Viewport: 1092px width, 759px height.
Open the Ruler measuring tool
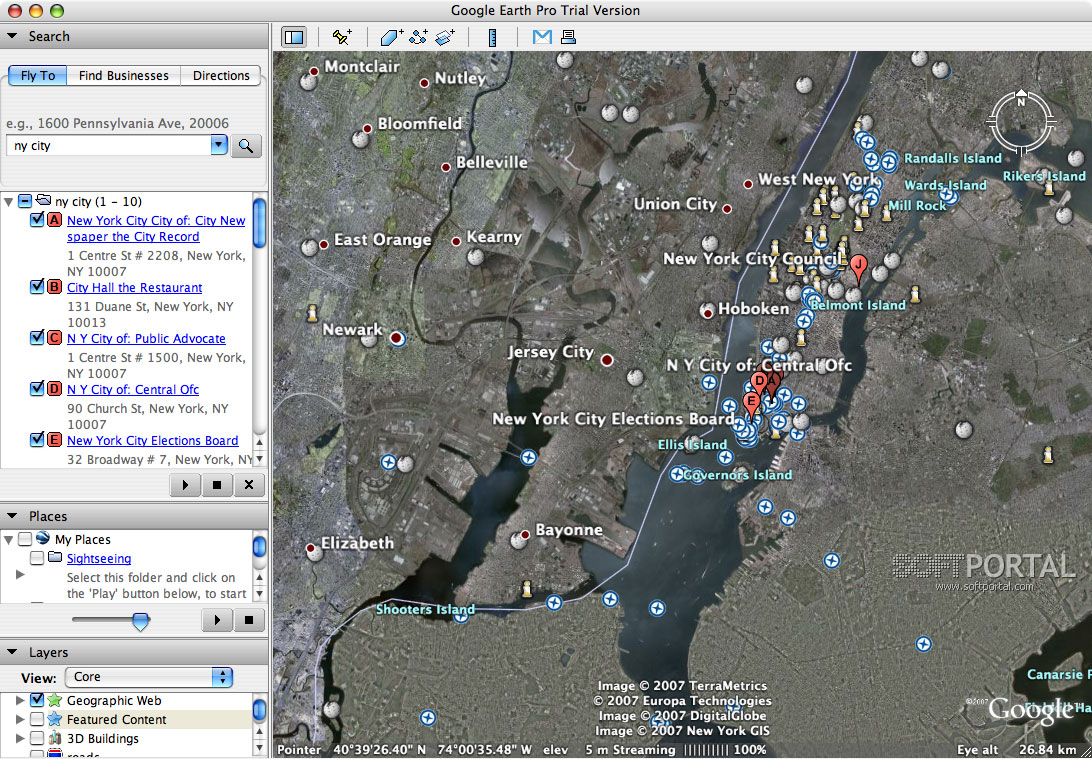click(x=492, y=37)
